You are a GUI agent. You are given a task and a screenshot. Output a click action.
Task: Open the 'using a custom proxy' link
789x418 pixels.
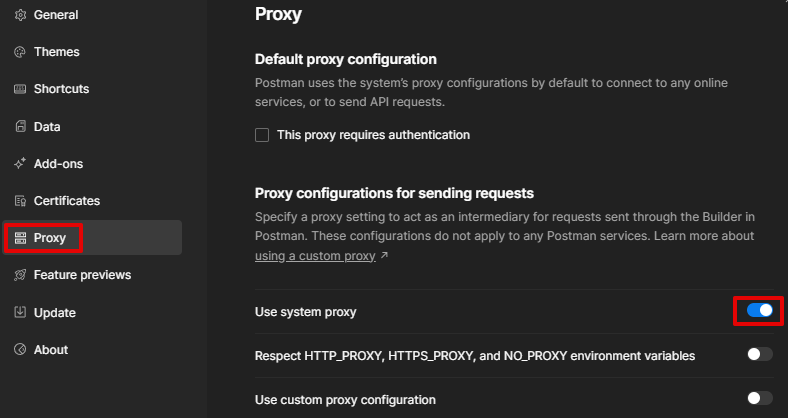pos(315,256)
